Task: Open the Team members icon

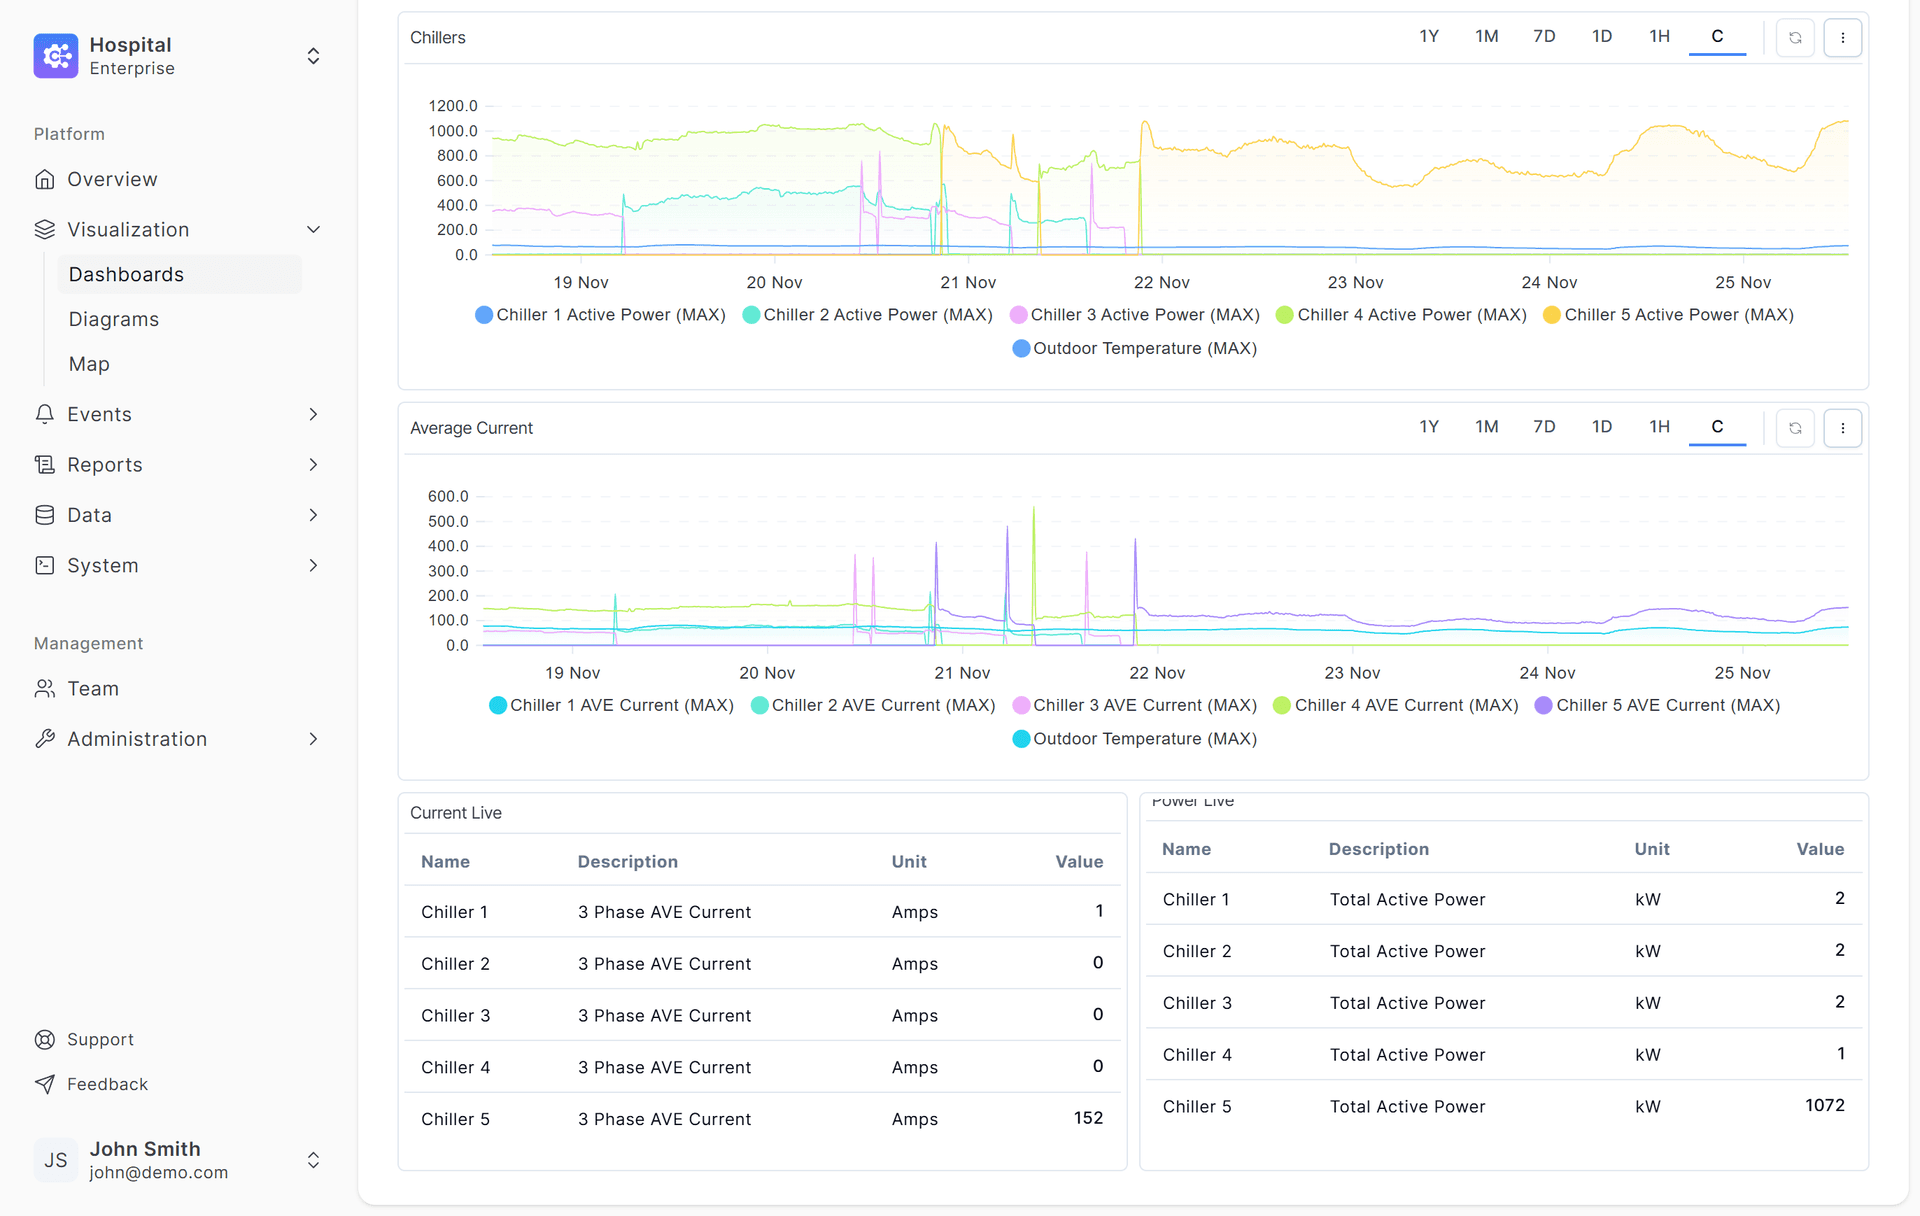Action: point(45,688)
